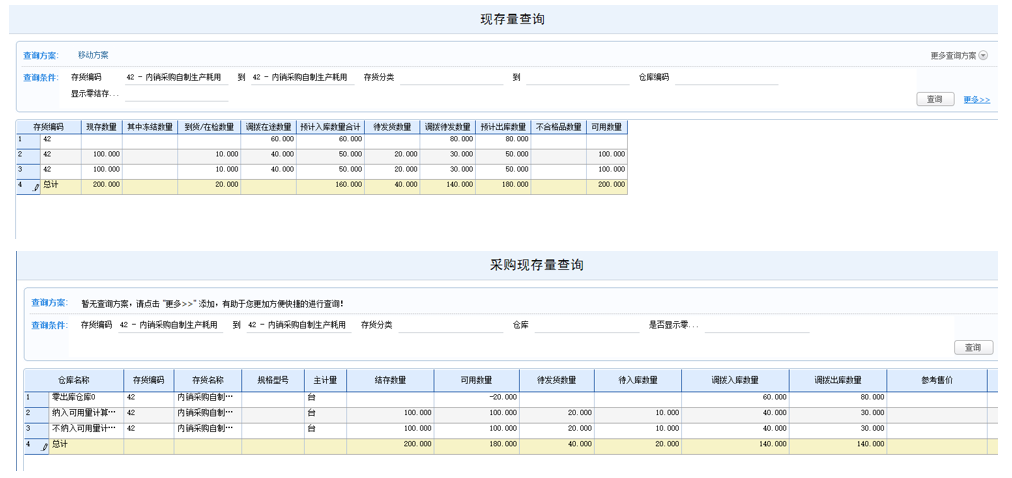Screen dimensions: 1012x478
Task: Click the pencil edit icon in 现存量查询 总计 row
Action: point(36,187)
